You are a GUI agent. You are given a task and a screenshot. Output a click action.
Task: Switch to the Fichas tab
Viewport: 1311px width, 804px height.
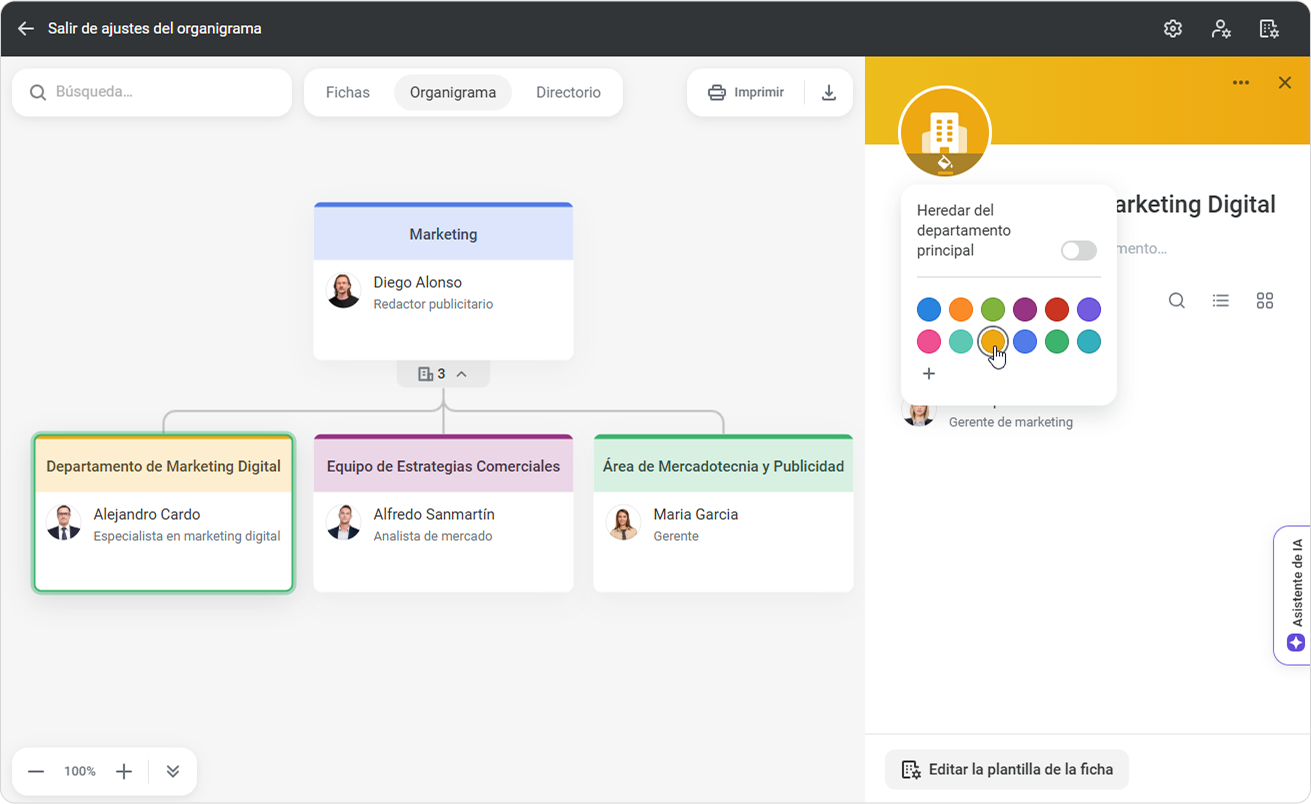pyautogui.click(x=348, y=93)
